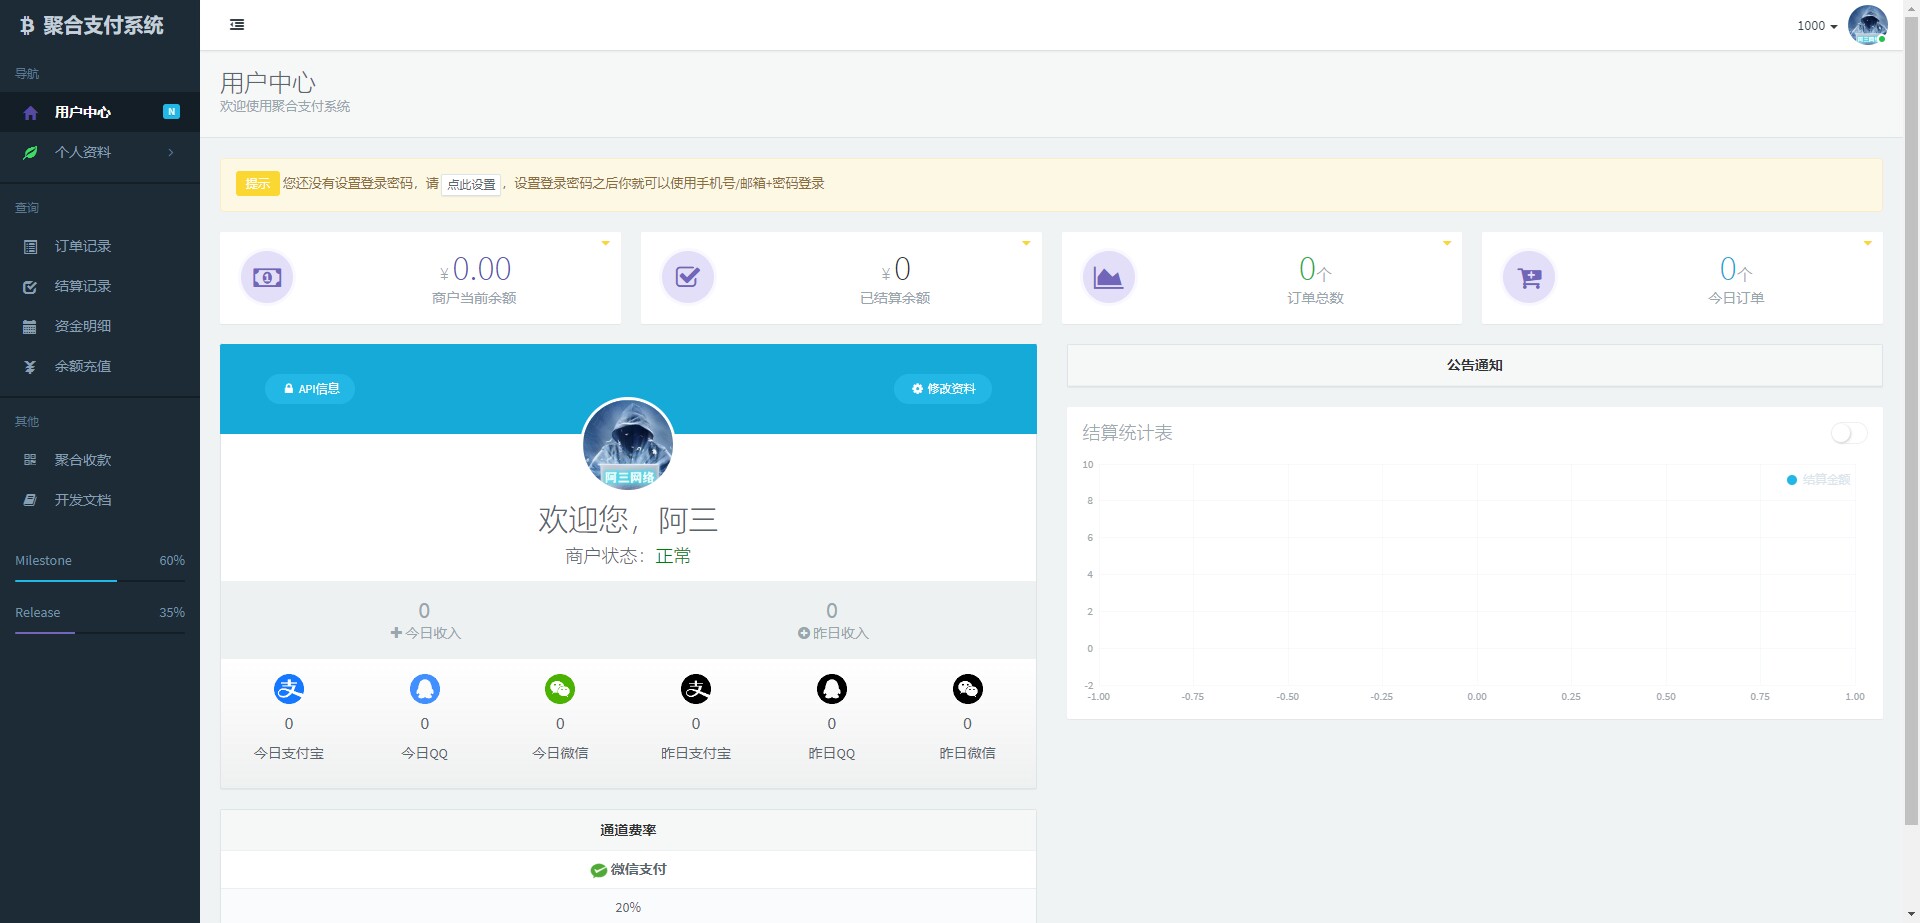Open the 1000 user account dropdown
The height and width of the screenshot is (923, 1920).
point(1817,26)
